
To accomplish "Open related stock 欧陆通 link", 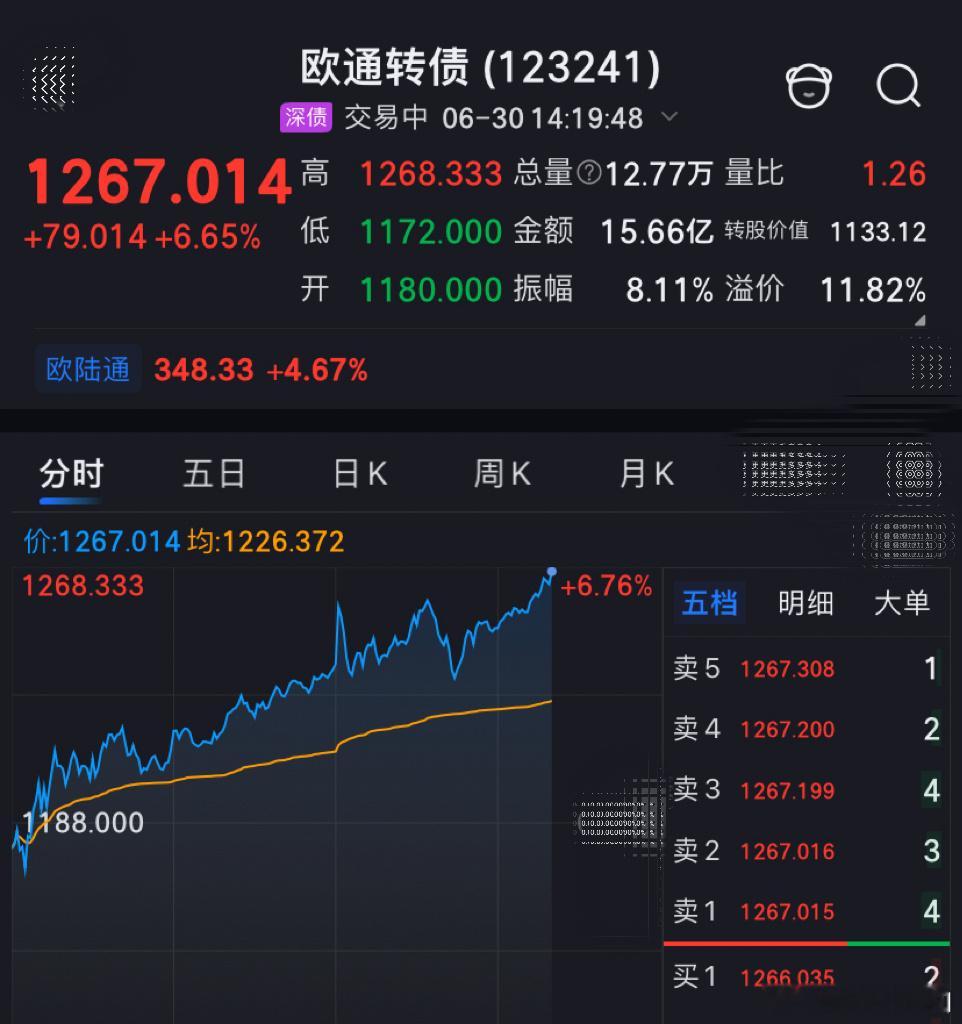I will click(x=88, y=369).
